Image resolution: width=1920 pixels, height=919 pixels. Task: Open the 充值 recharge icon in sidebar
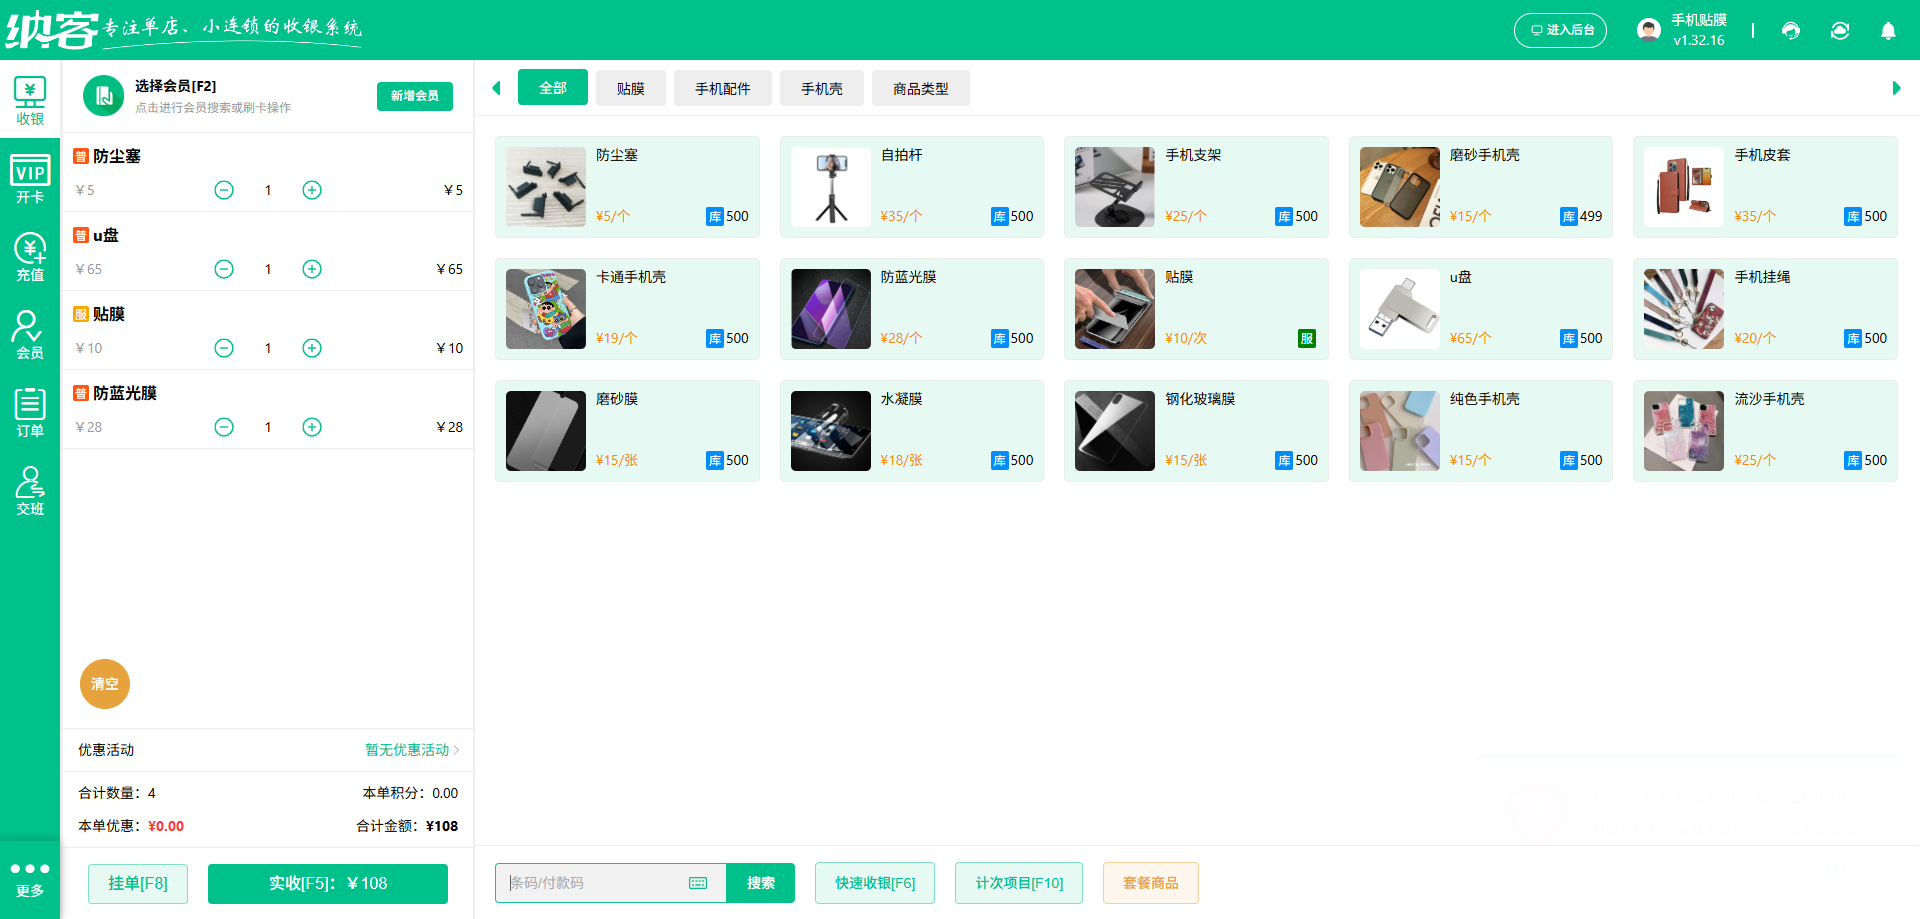[x=30, y=256]
